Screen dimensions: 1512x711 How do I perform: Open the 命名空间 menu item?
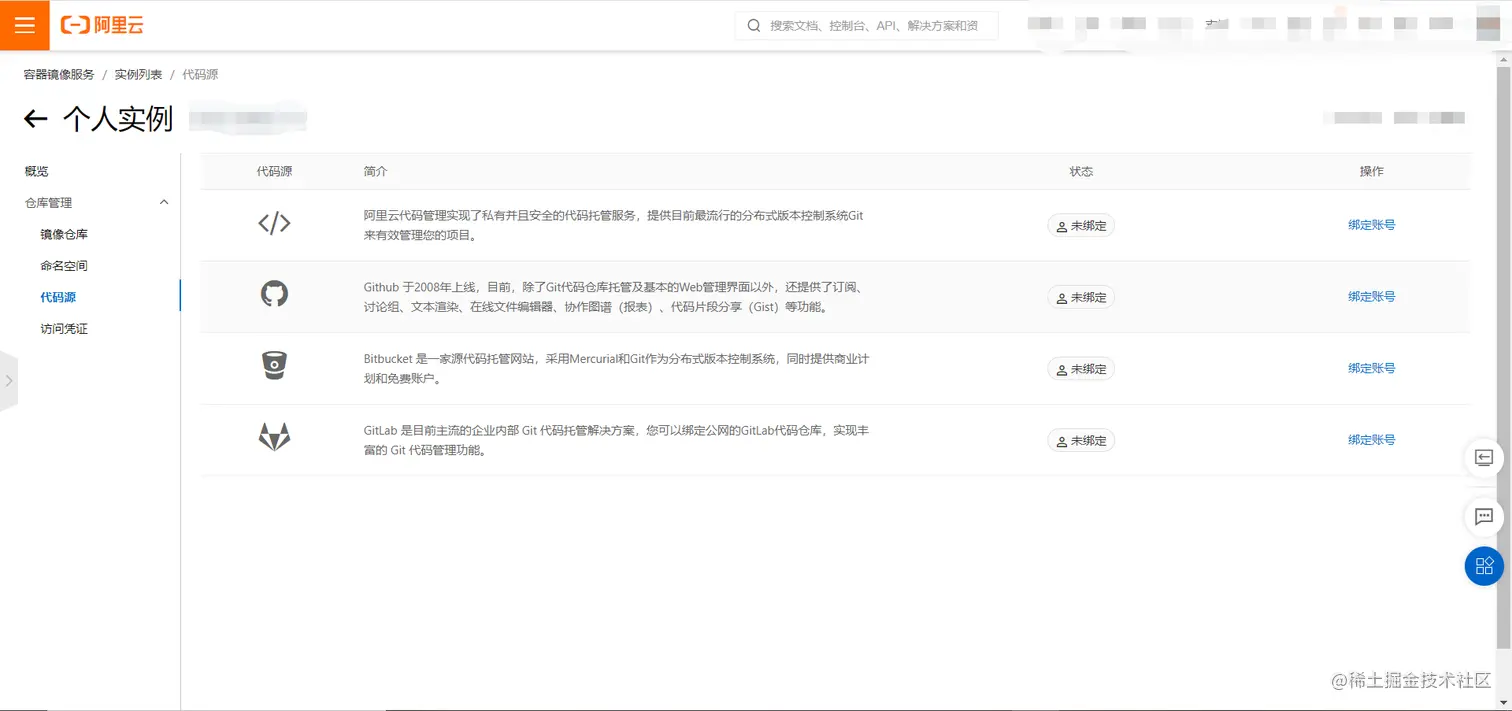[64, 266]
